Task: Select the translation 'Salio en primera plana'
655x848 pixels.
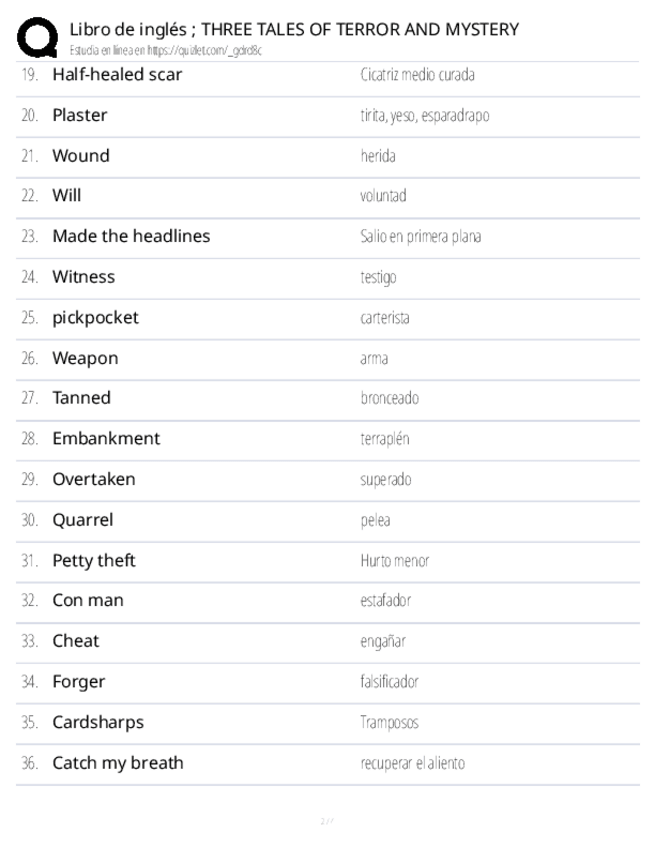Action: (x=421, y=237)
